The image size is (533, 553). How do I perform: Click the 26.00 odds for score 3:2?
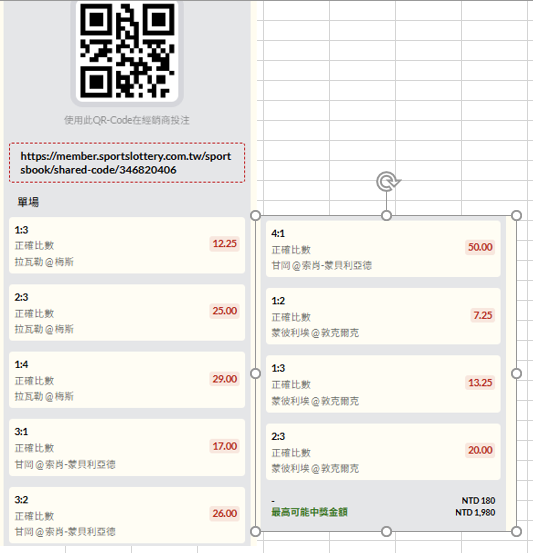(225, 514)
